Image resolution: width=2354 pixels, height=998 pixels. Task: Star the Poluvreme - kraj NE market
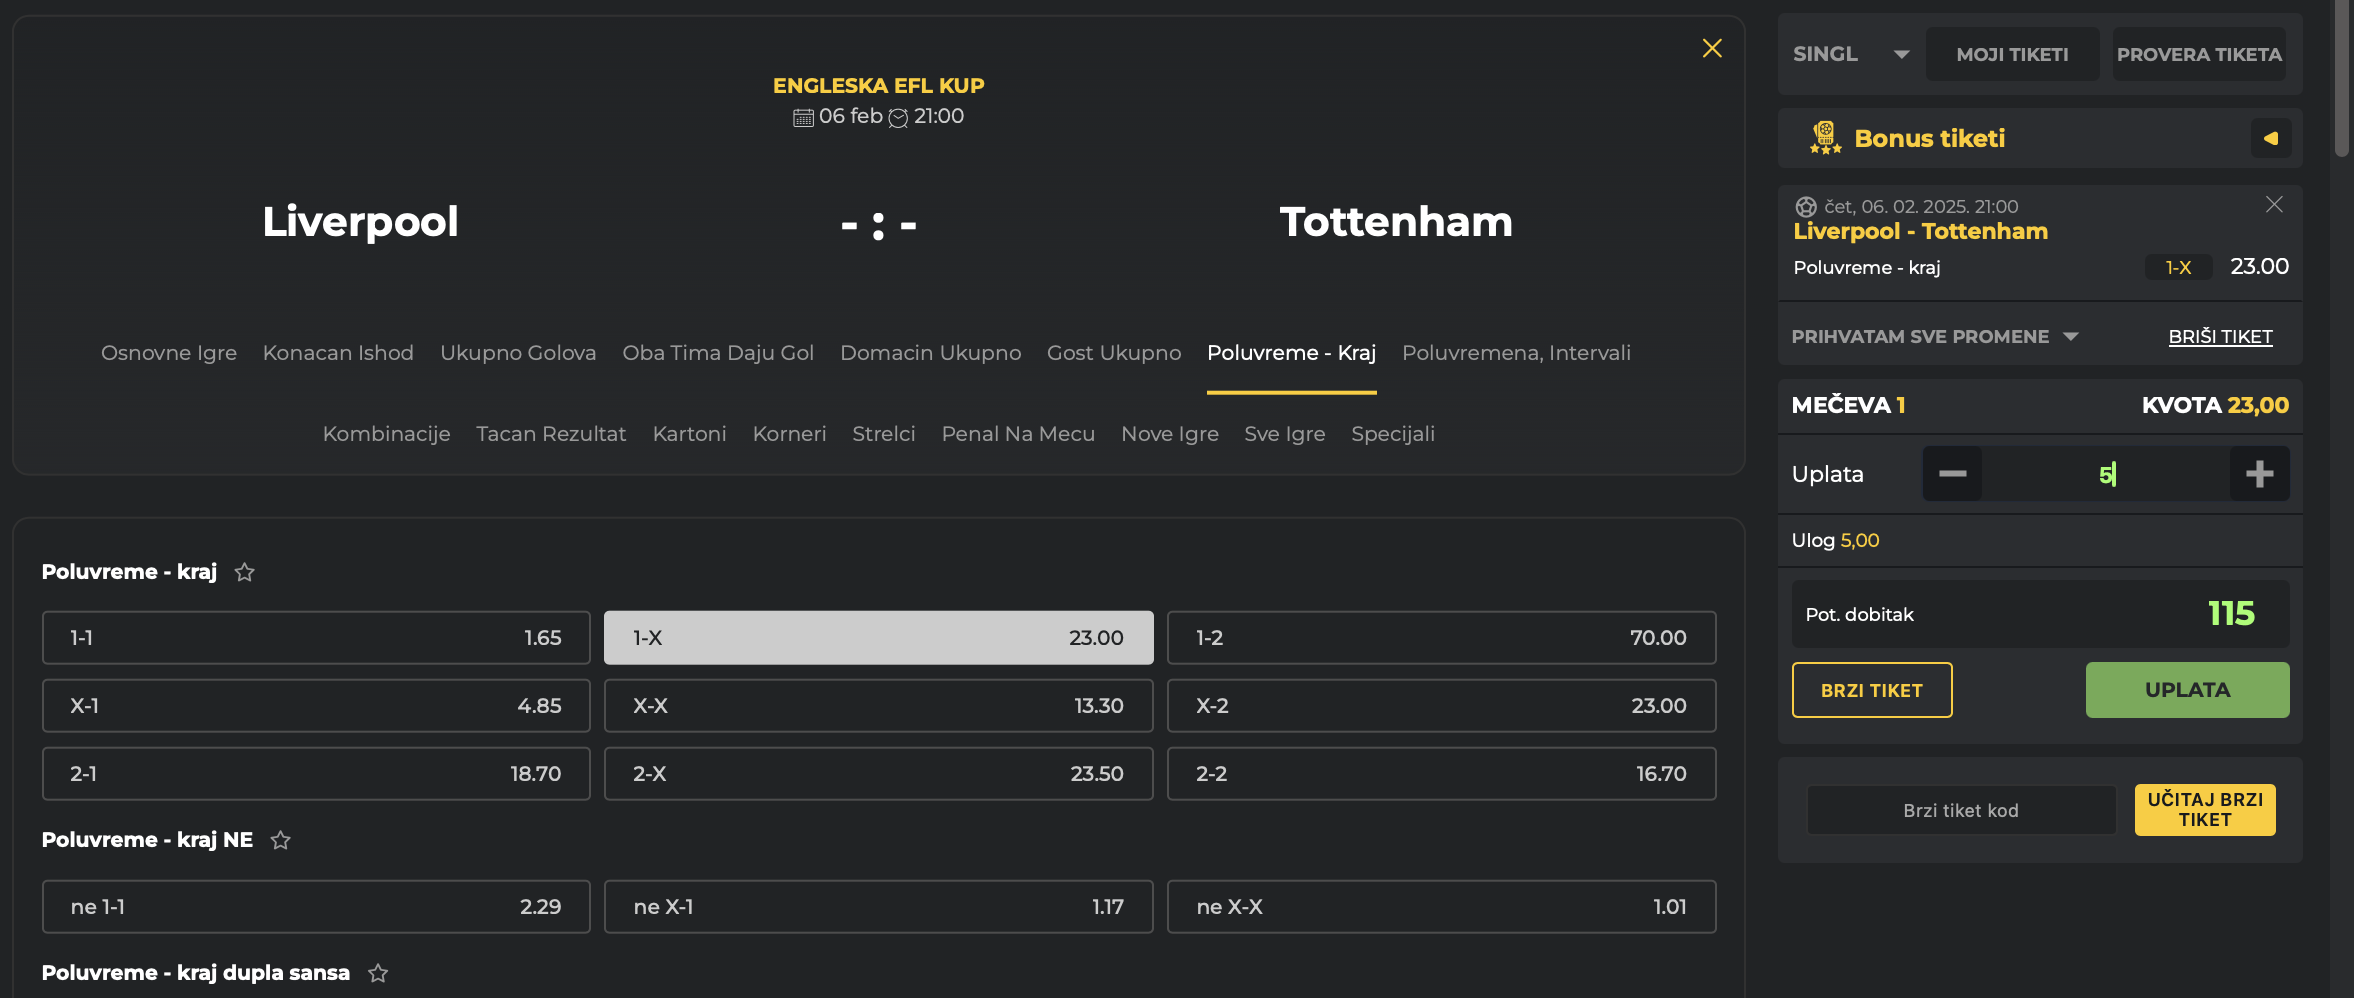coord(281,840)
